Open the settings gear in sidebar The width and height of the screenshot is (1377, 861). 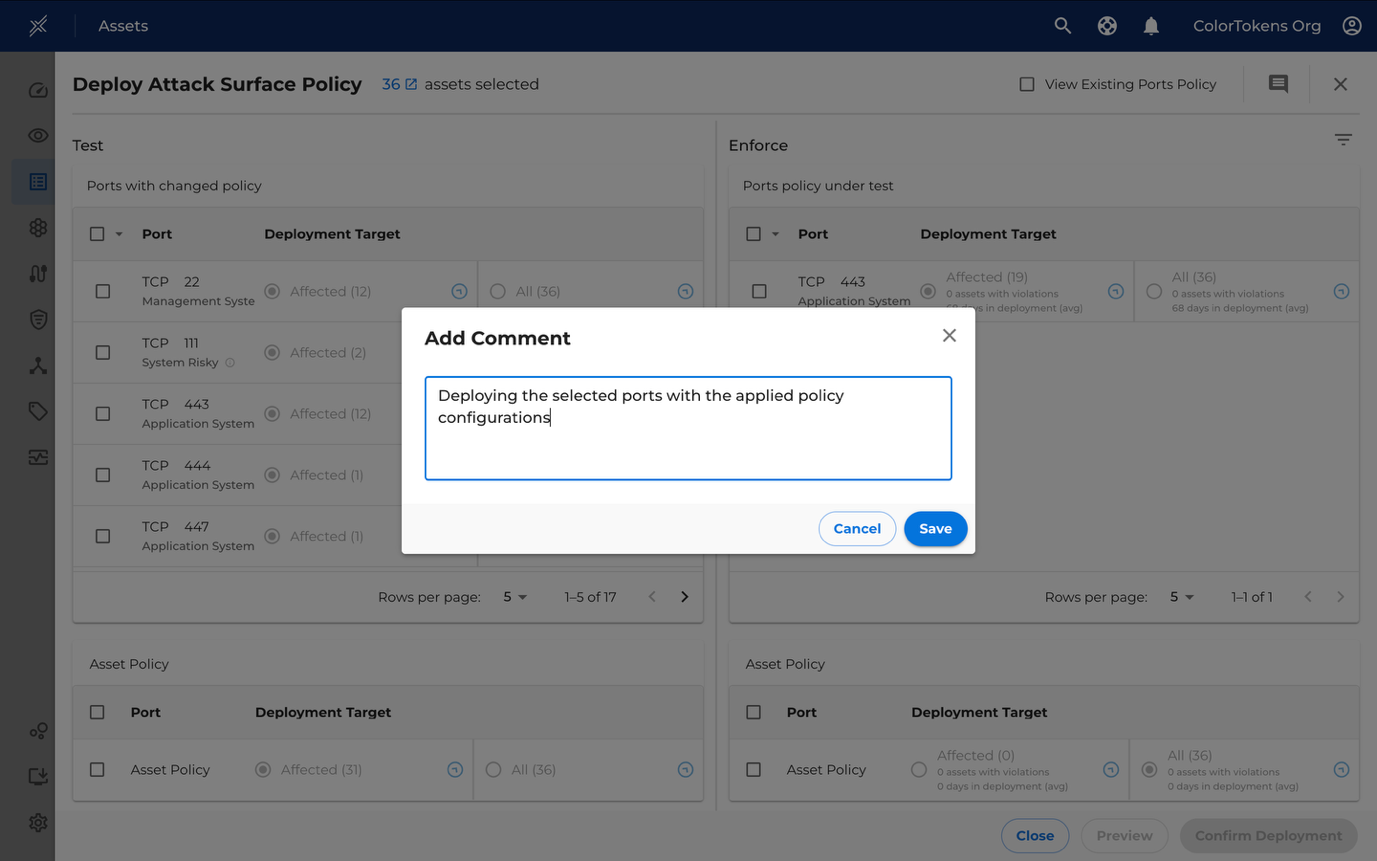38,822
